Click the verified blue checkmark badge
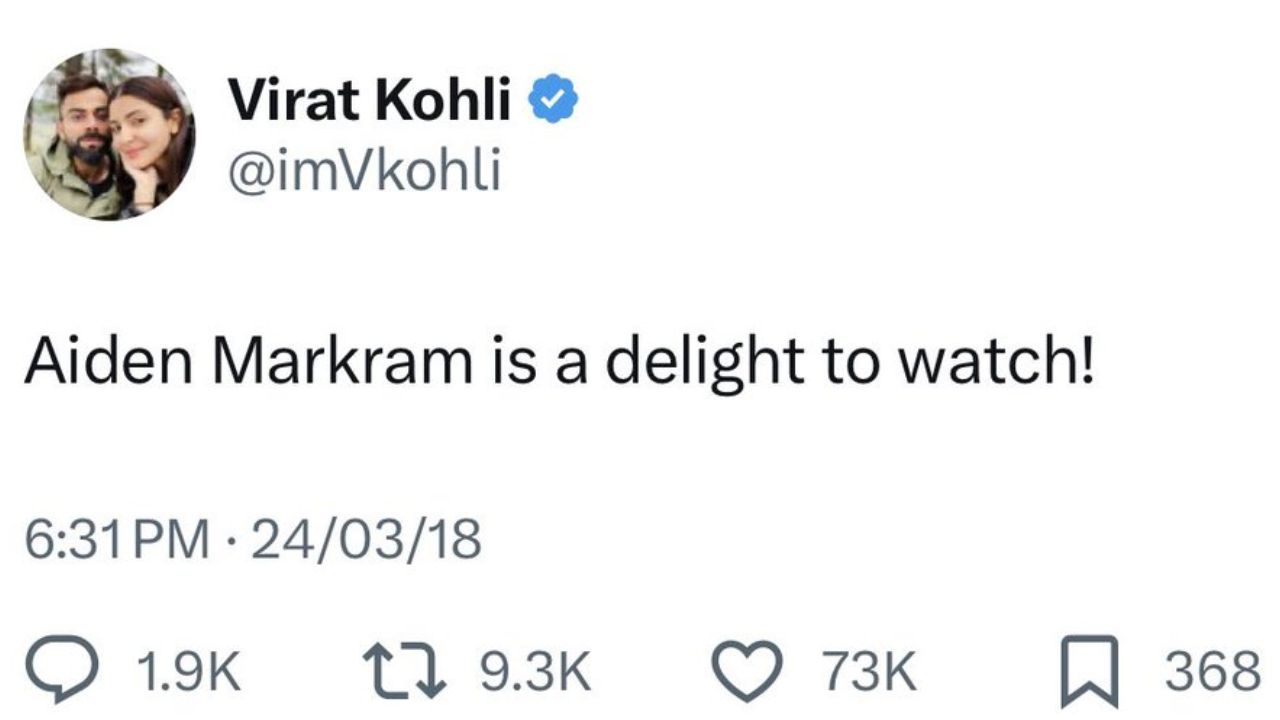The width and height of the screenshot is (1280, 720). (x=551, y=97)
